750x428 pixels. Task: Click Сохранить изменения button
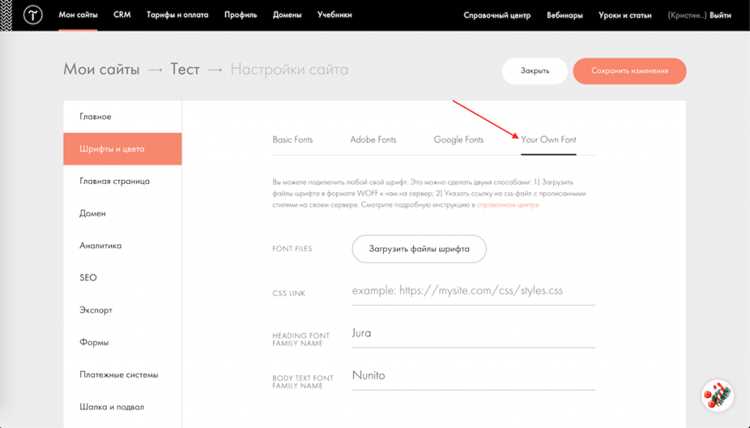[629, 71]
